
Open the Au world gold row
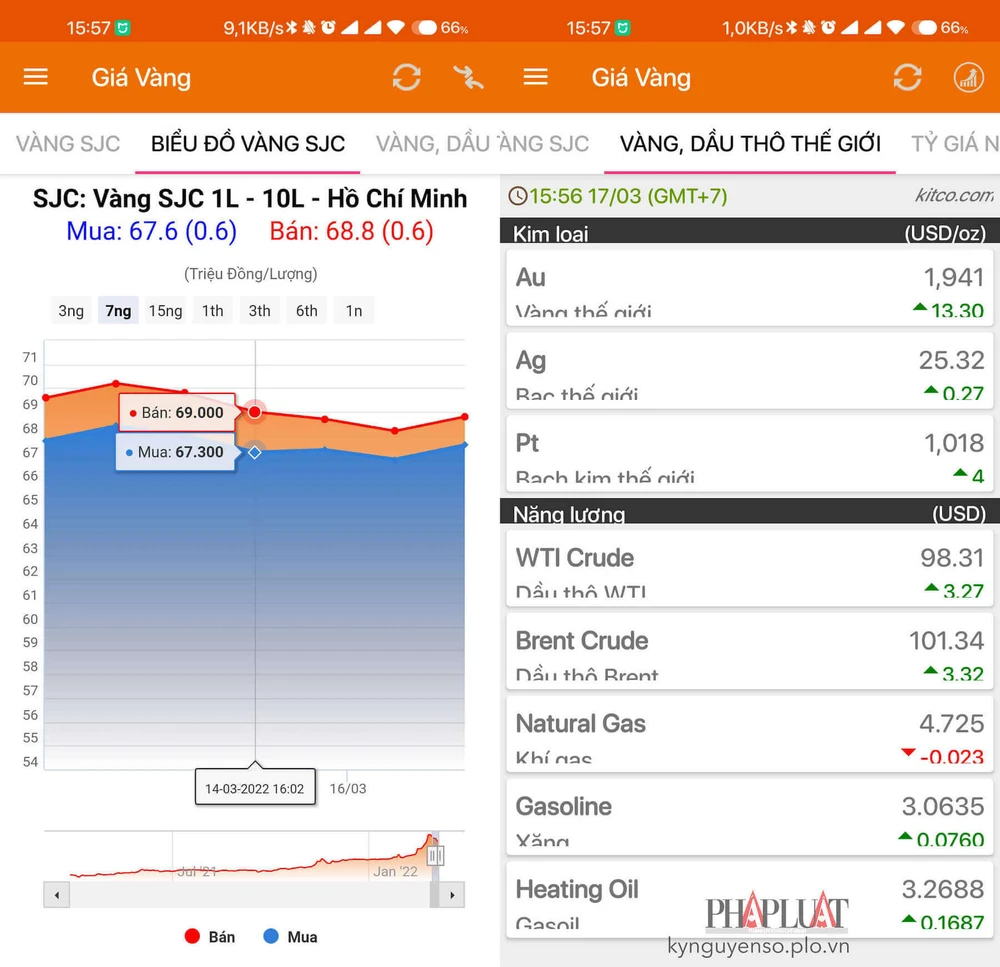[x=748, y=289]
